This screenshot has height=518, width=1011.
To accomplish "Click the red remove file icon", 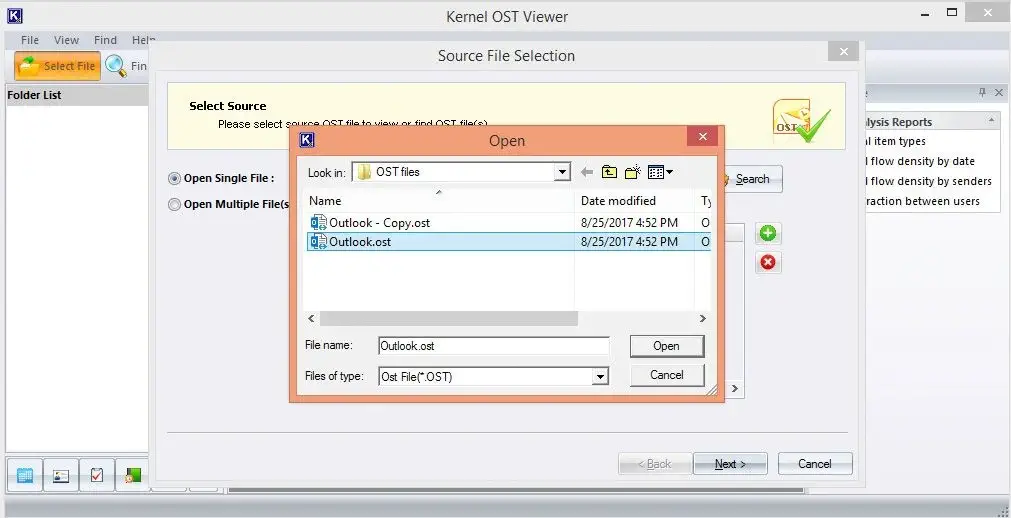I will (768, 263).
